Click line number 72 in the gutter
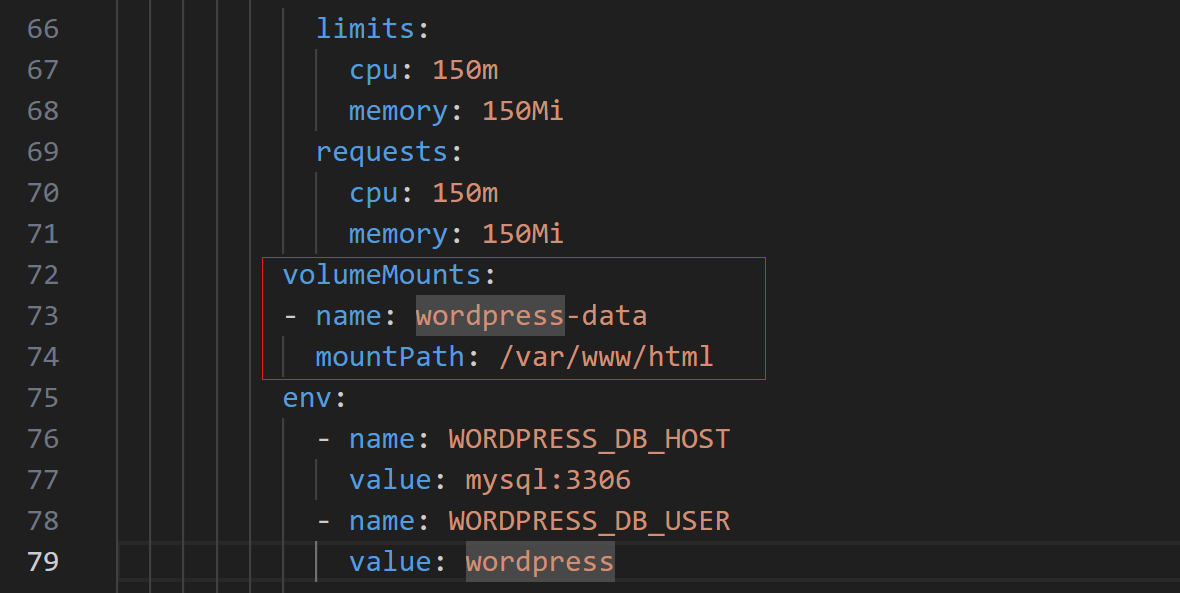Image resolution: width=1180 pixels, height=593 pixels. point(43,275)
